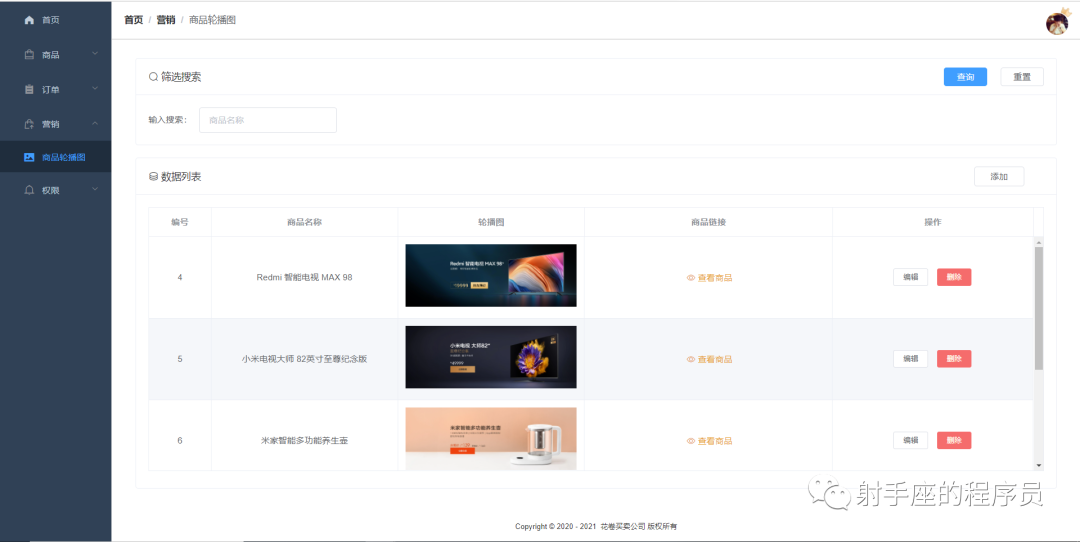The width and height of the screenshot is (1080, 542).
Task: Click the 操作 column header
Action: click(x=933, y=222)
